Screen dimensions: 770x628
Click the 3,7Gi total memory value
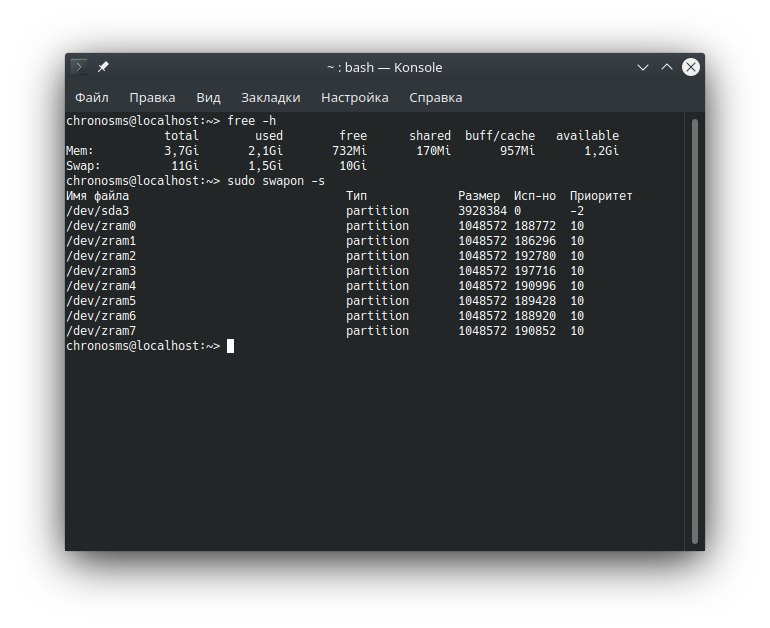[182, 151]
